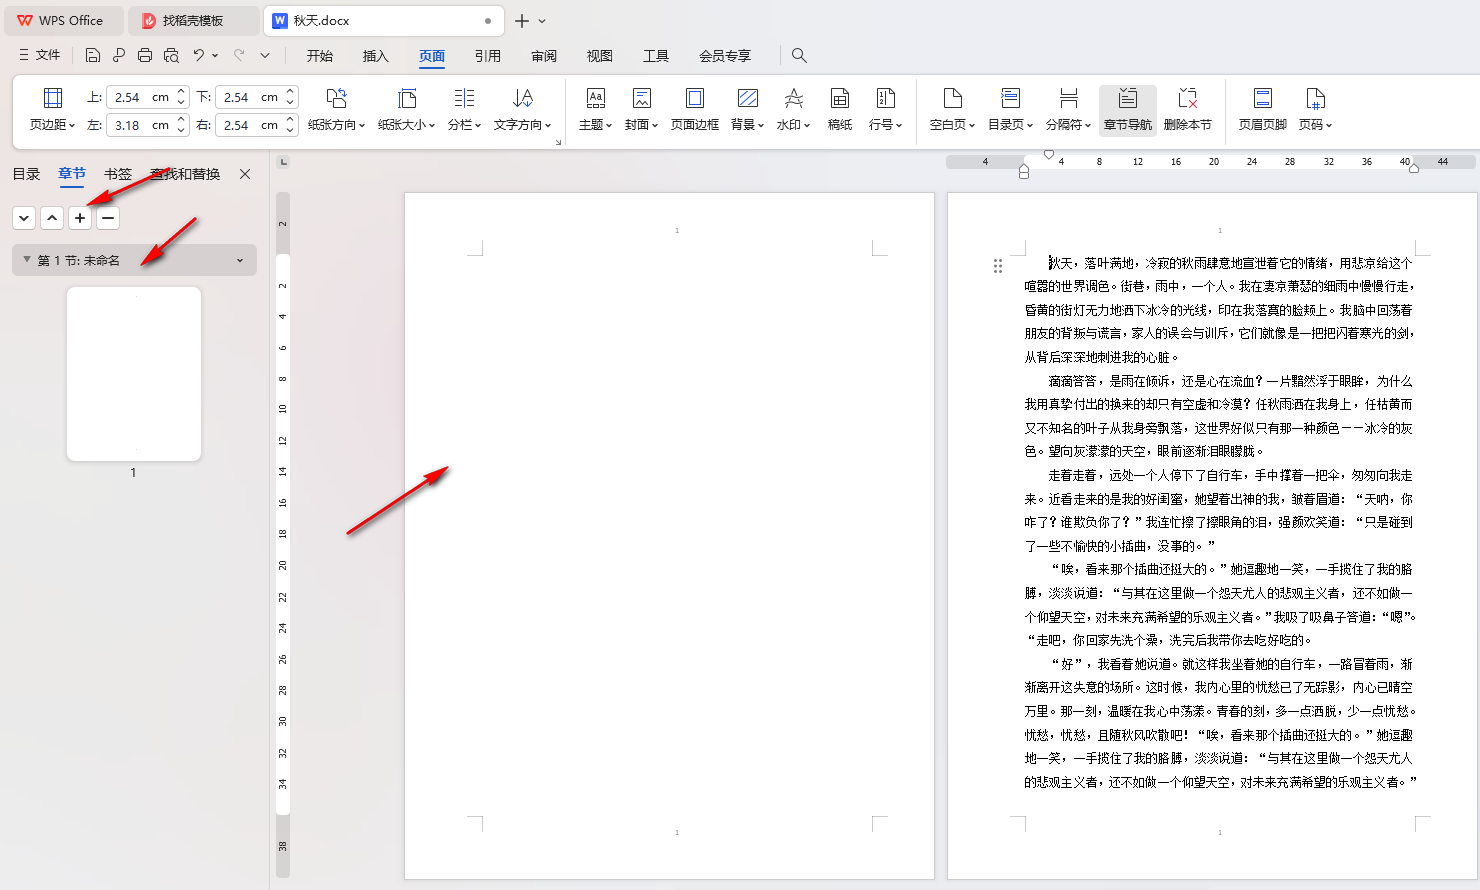
Task: Click the ruler corner toggle button
Action: click(284, 162)
